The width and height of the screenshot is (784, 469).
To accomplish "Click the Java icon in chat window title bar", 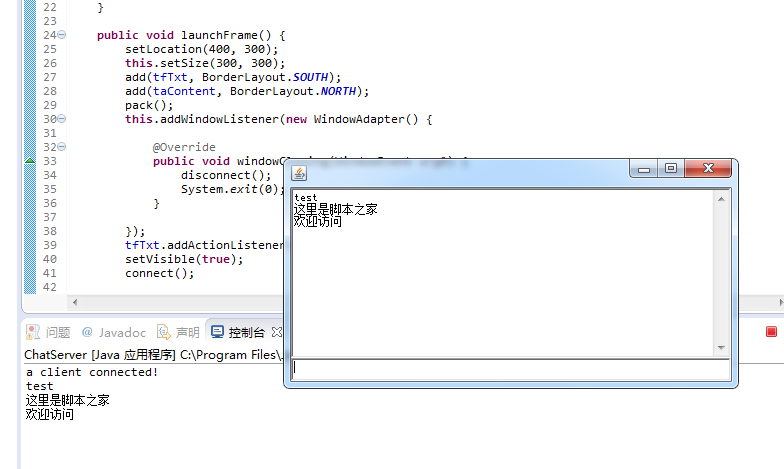I will click(x=299, y=173).
